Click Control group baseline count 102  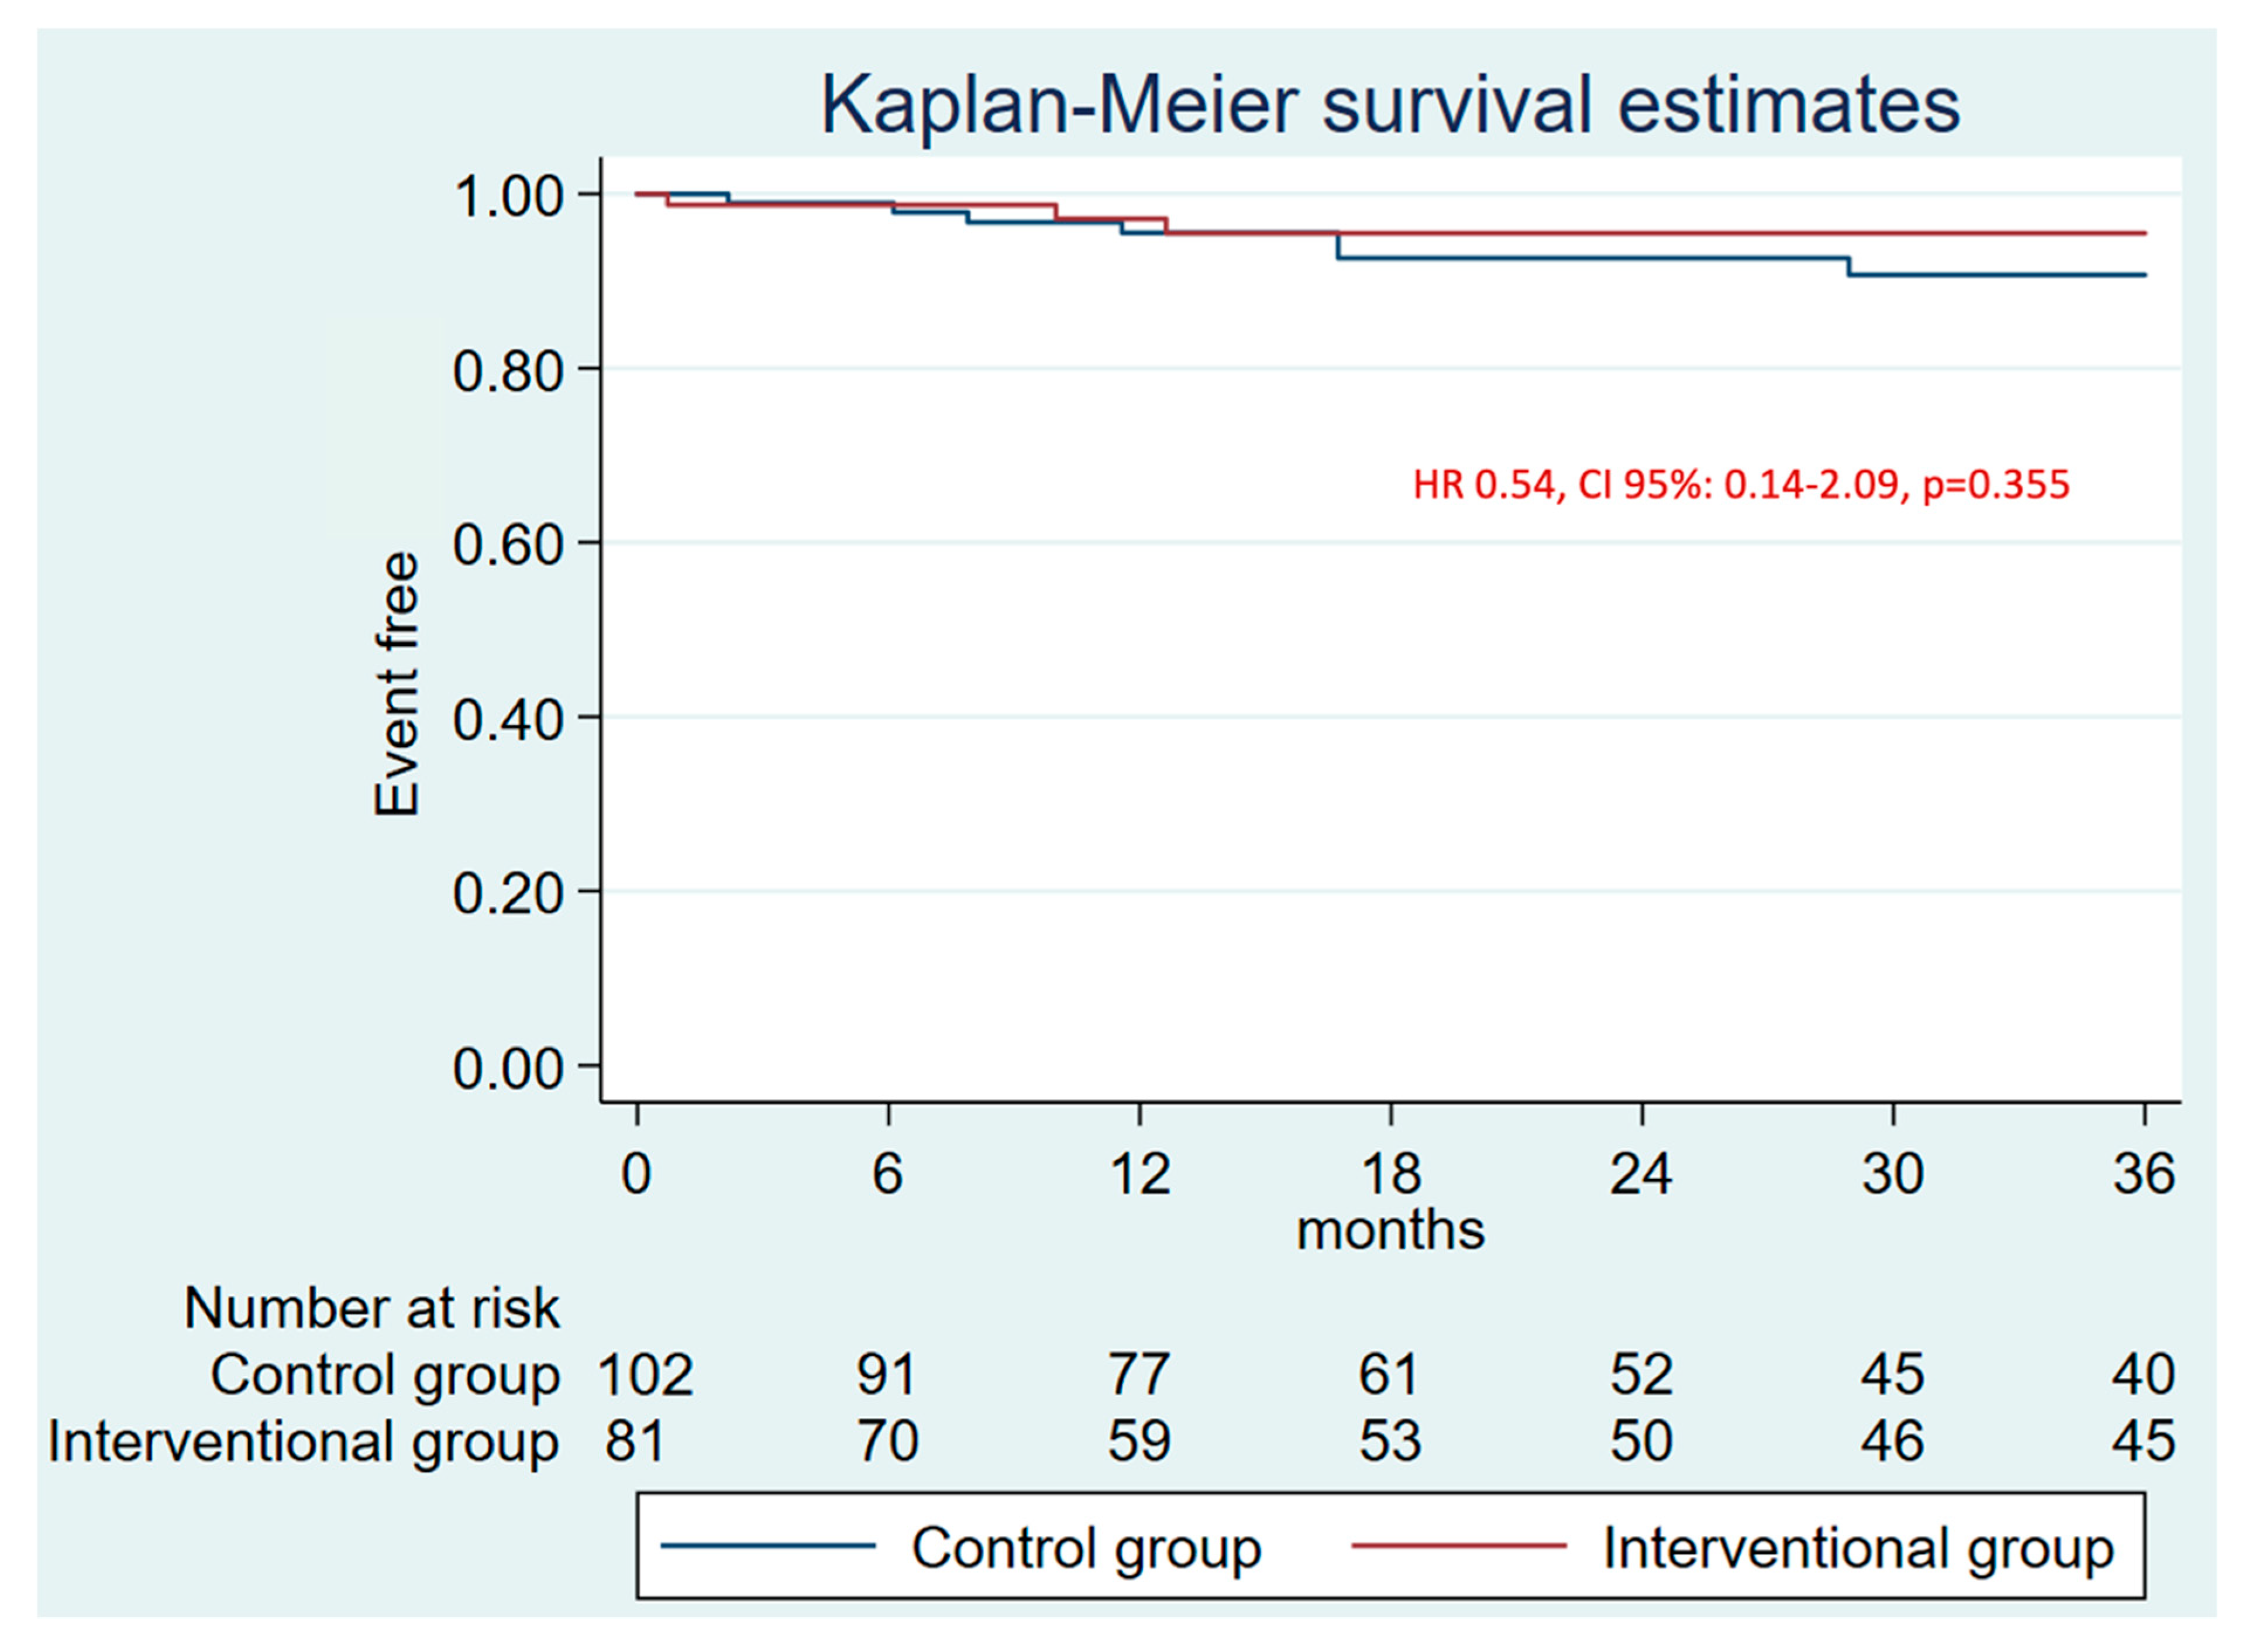[x=645, y=1375]
